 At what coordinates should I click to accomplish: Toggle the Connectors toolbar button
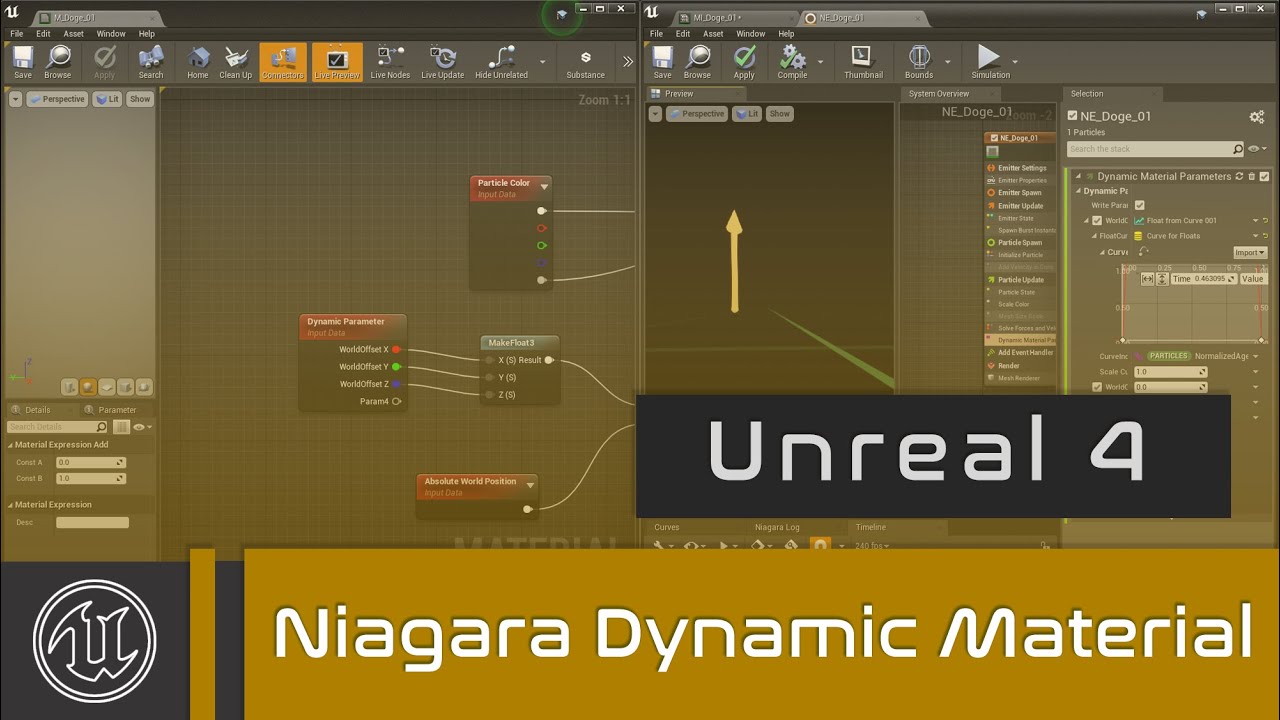(283, 62)
